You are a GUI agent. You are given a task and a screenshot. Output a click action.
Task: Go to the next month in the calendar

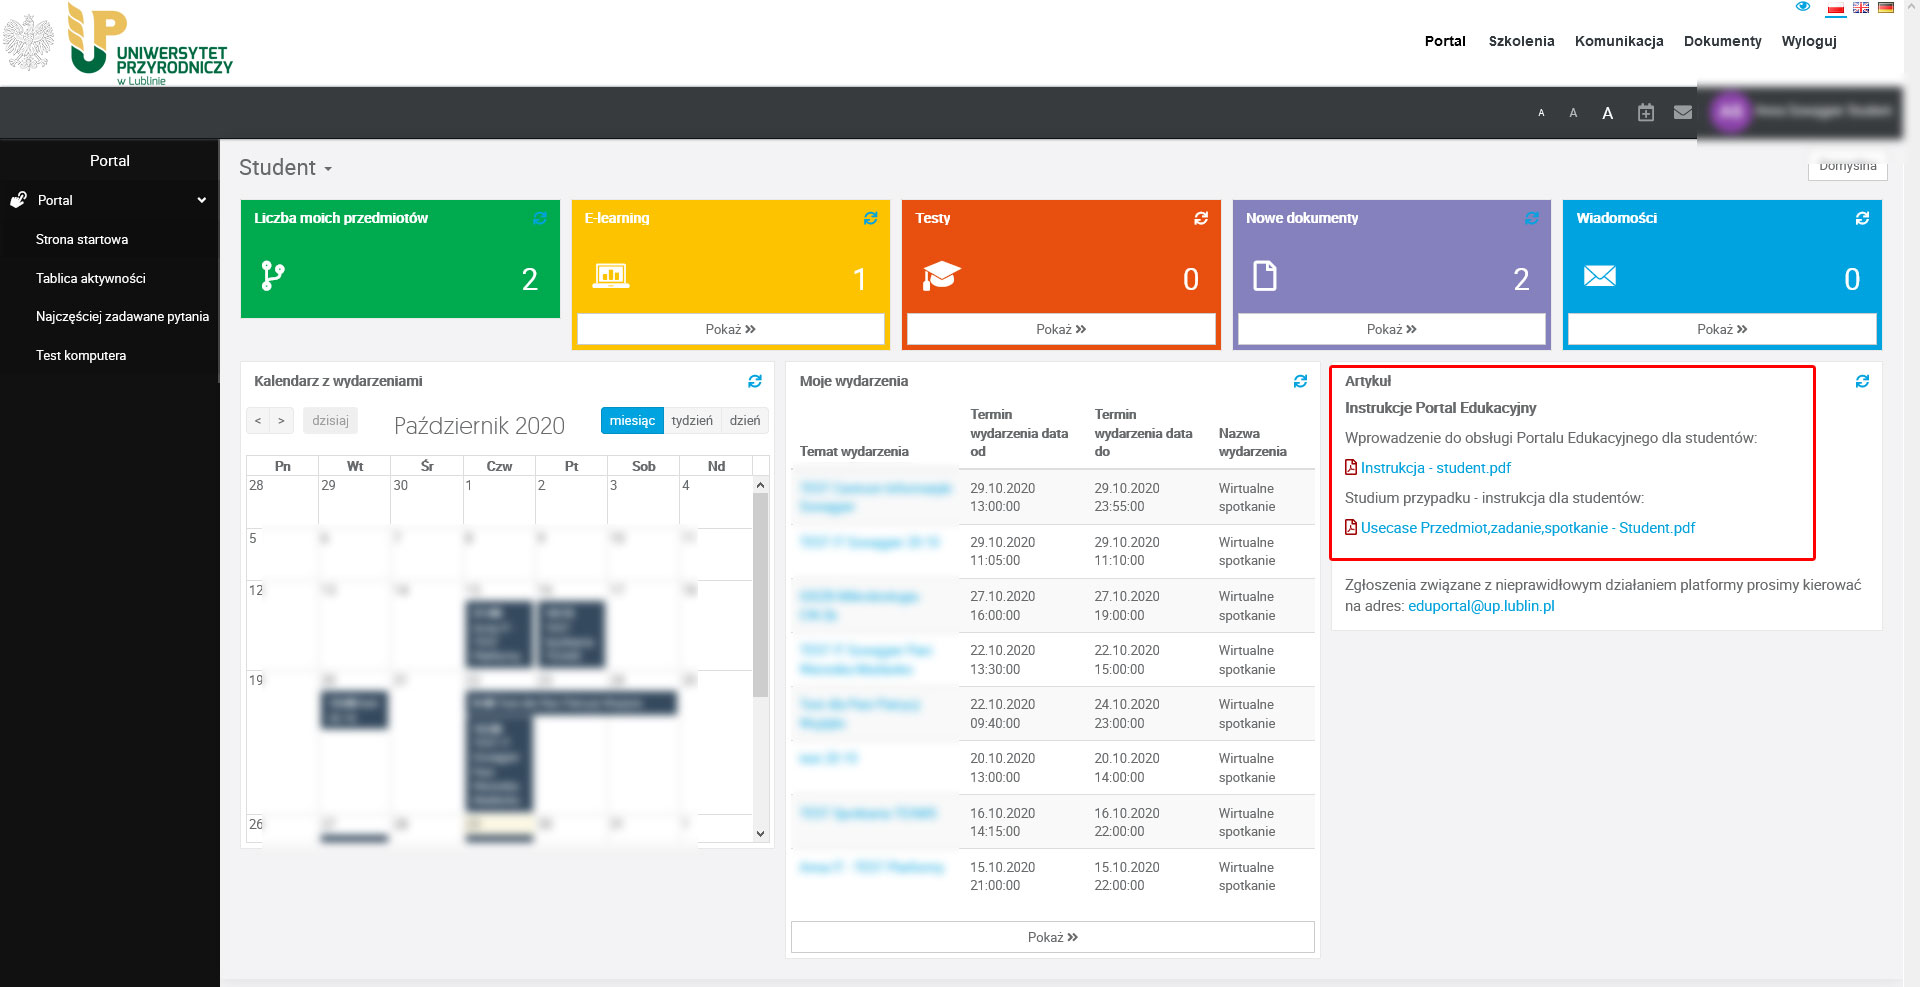(281, 421)
